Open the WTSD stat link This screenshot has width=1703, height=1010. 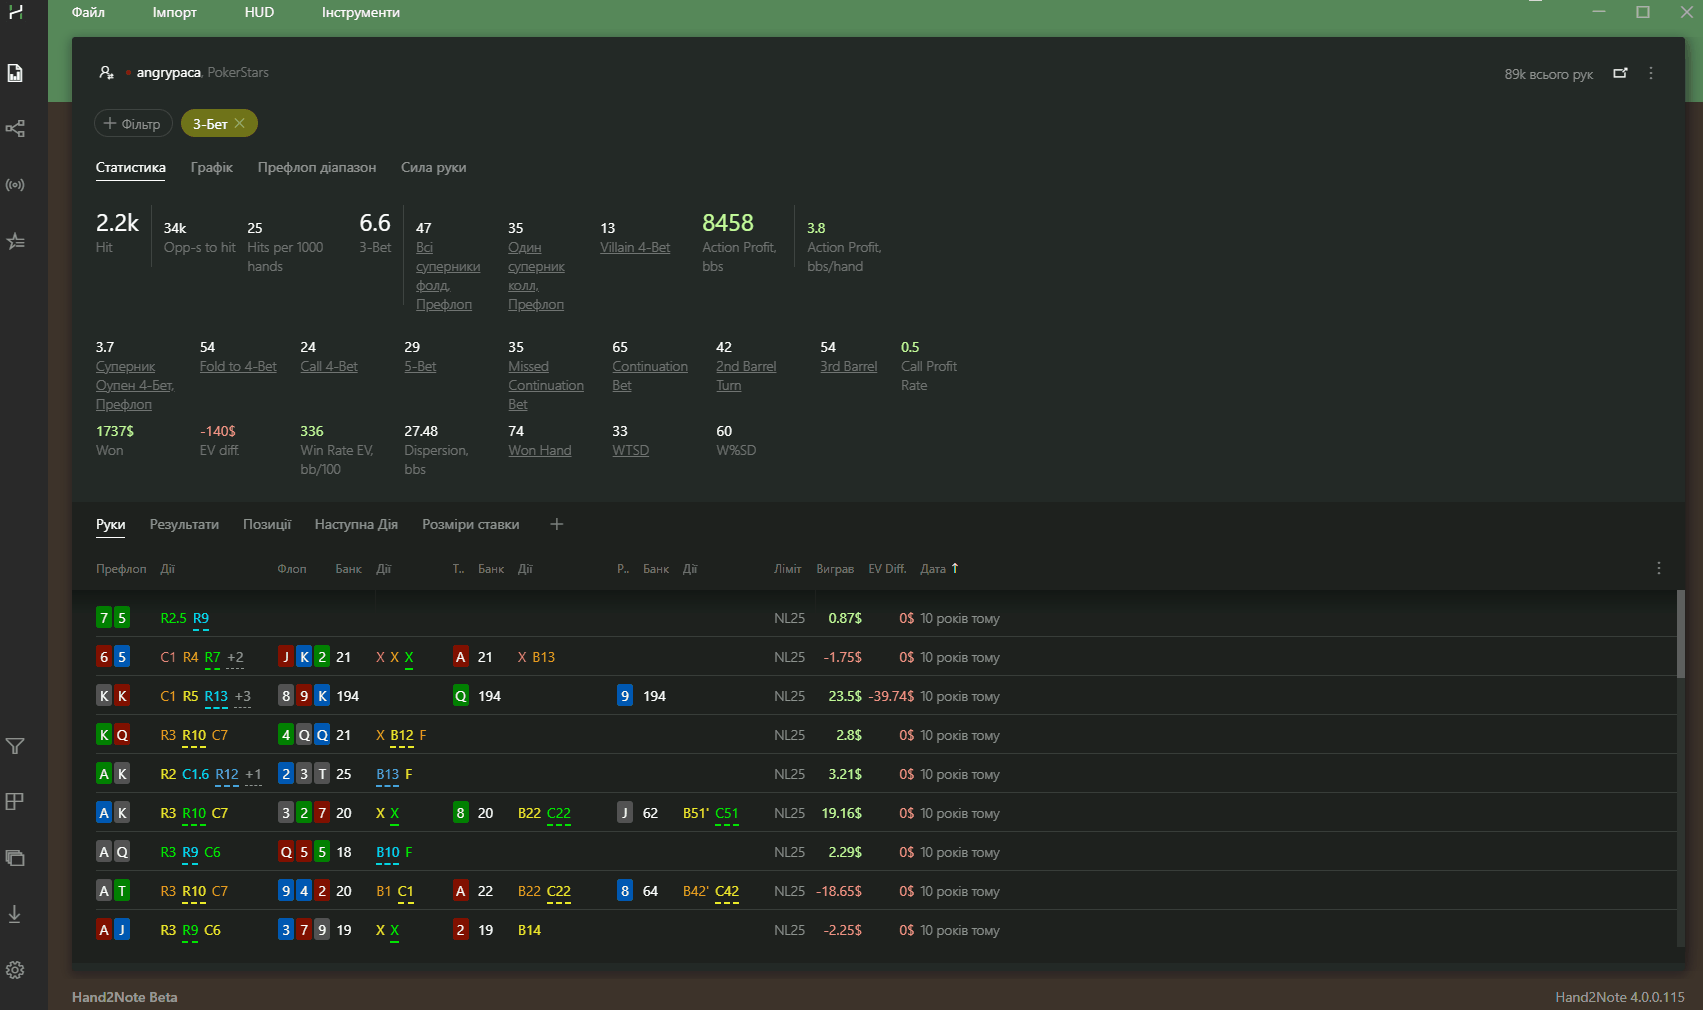point(631,450)
